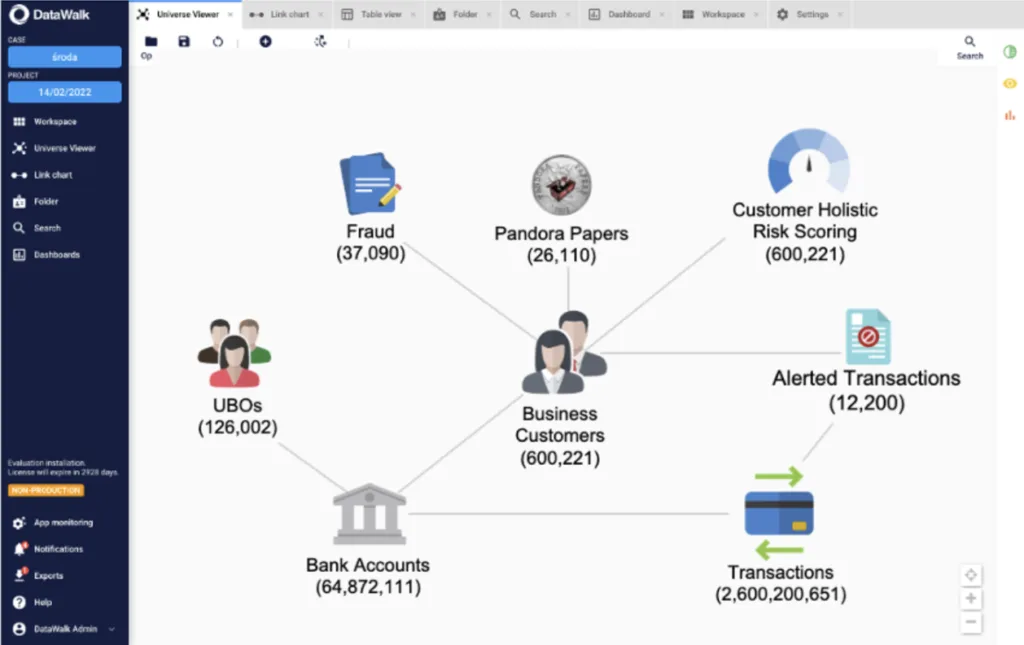Save the universe with the floppy icon
Viewport: 1024px width, 645px height.
[x=184, y=42]
